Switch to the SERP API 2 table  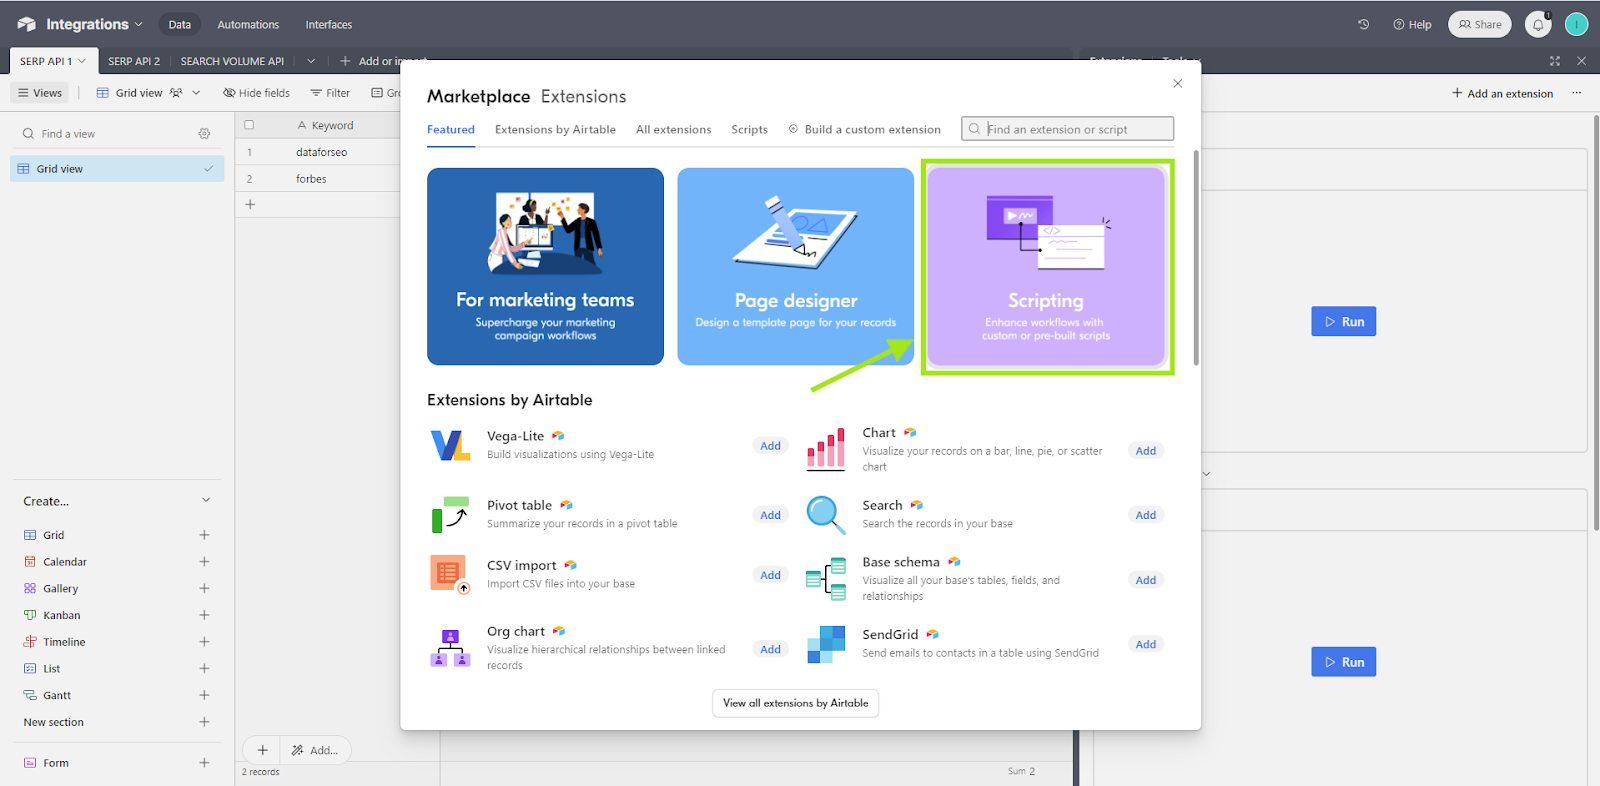pyautogui.click(x=134, y=61)
